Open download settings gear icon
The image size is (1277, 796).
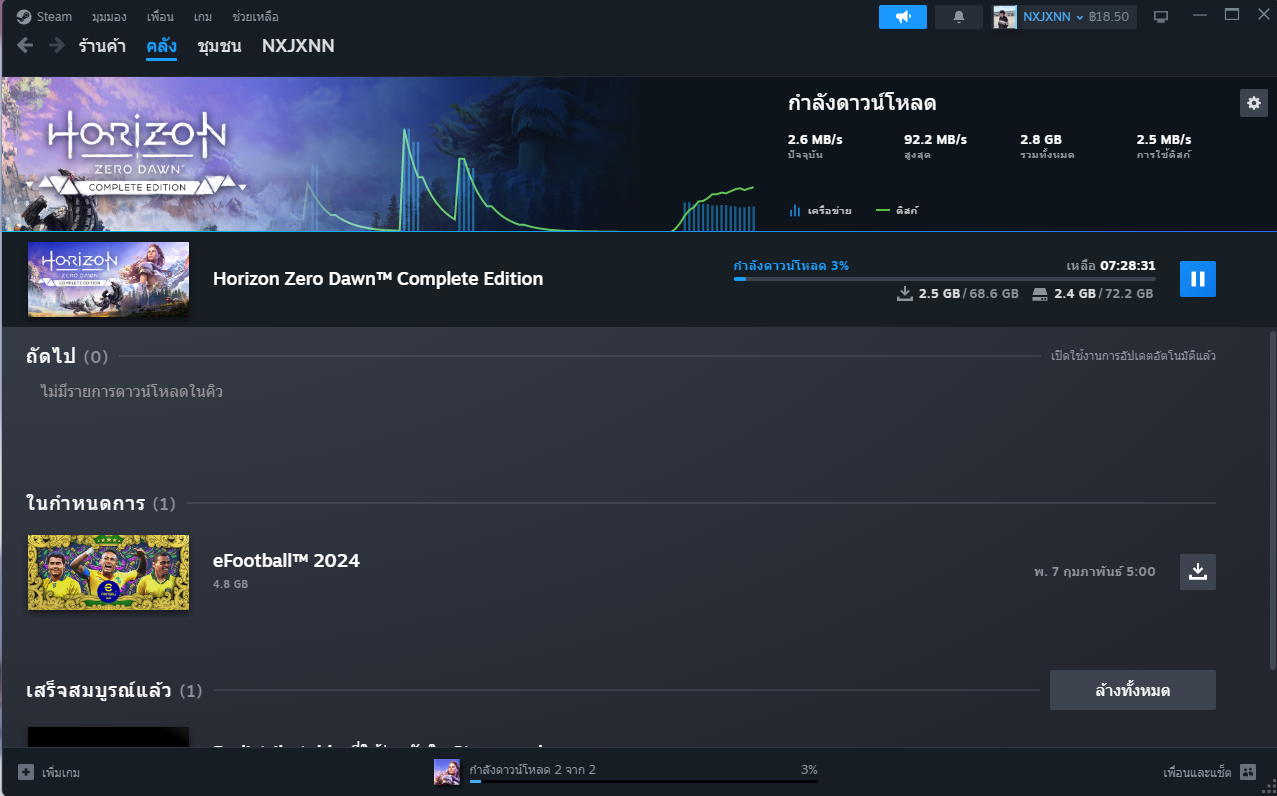click(x=1254, y=103)
